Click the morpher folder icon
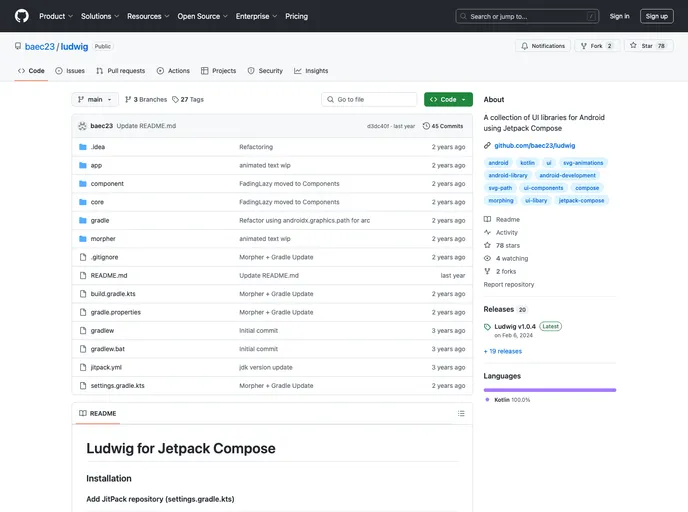Viewport: 688px width, 512px height. [x=82, y=239]
